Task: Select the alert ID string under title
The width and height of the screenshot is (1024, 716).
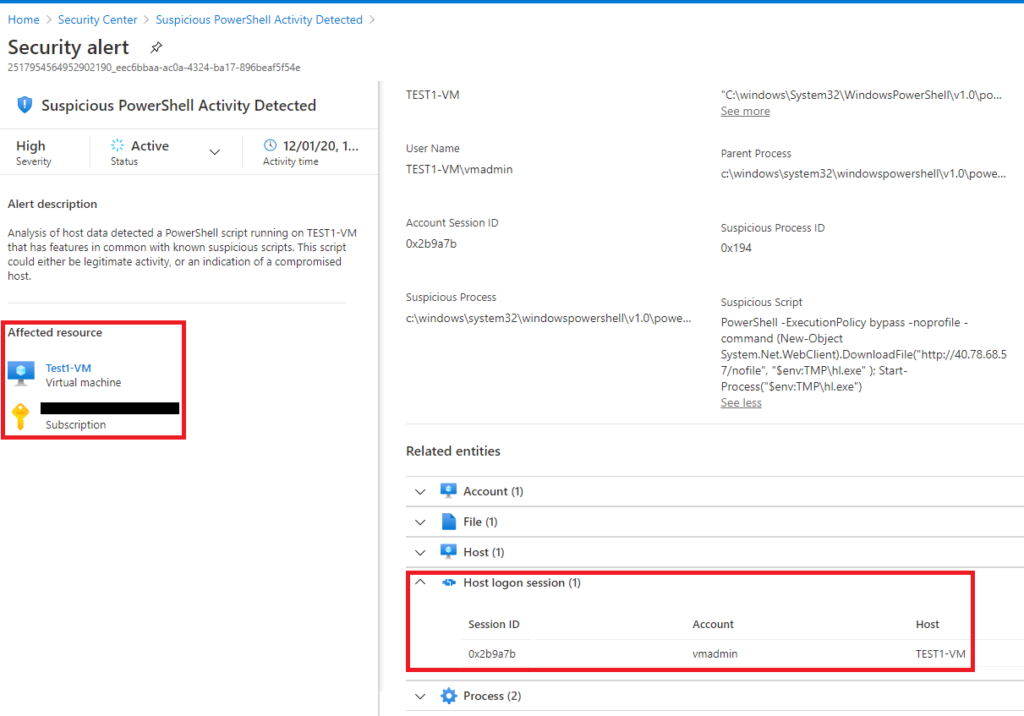Action: coord(154,67)
